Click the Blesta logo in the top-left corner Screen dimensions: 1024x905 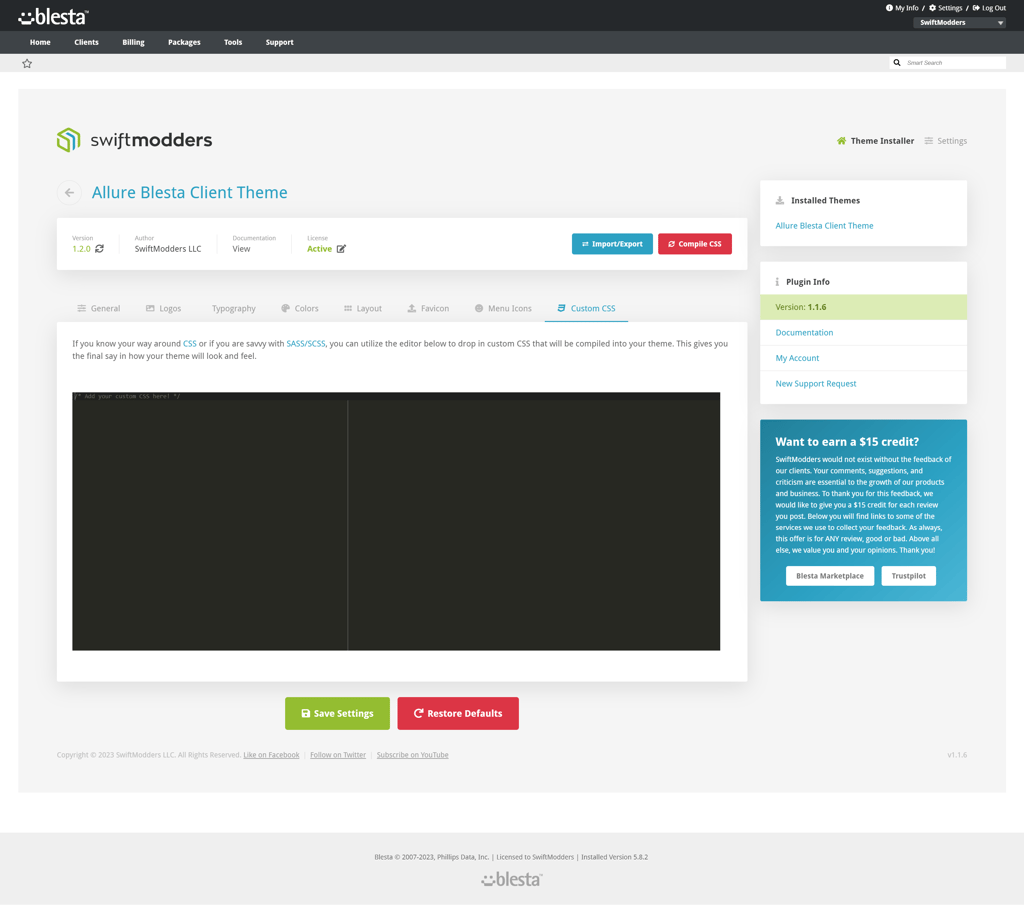[x=52, y=16]
